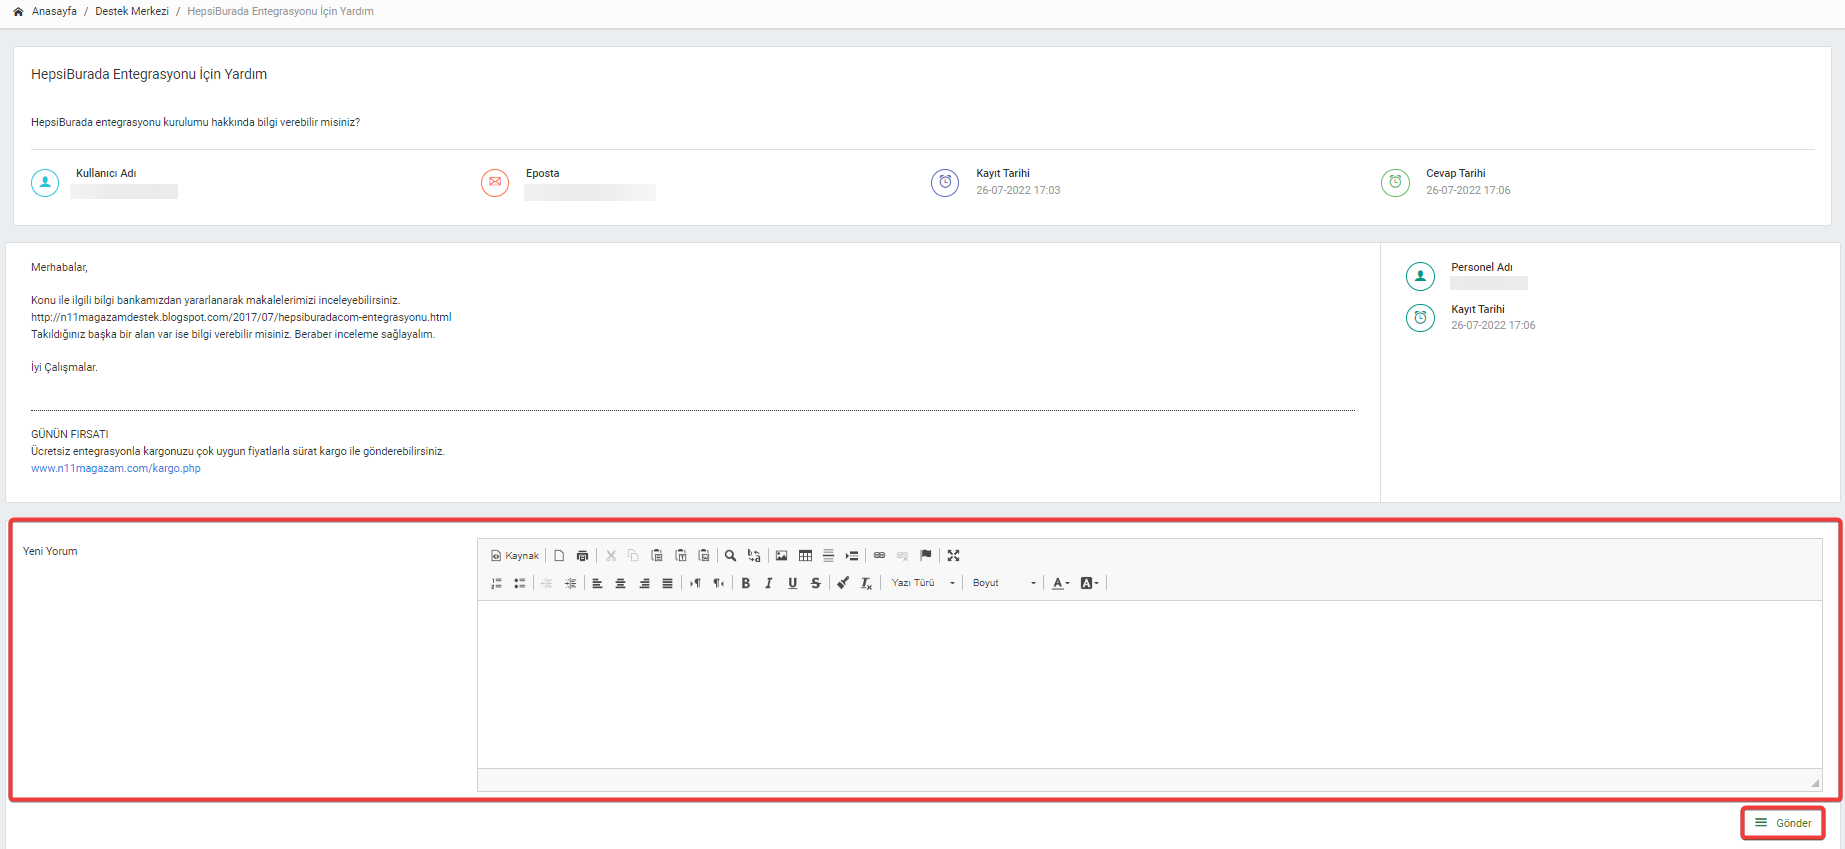Open Destek Merkezi breadcrumb link
The image size is (1845, 849).
point(132,12)
